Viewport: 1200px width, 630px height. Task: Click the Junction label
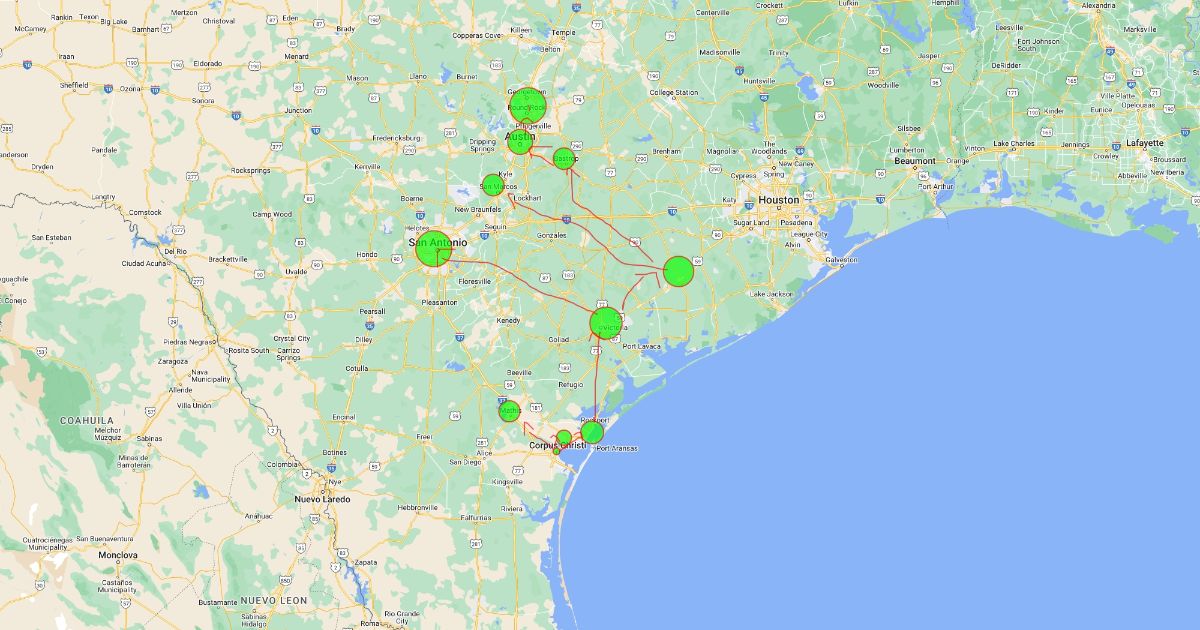point(298,110)
